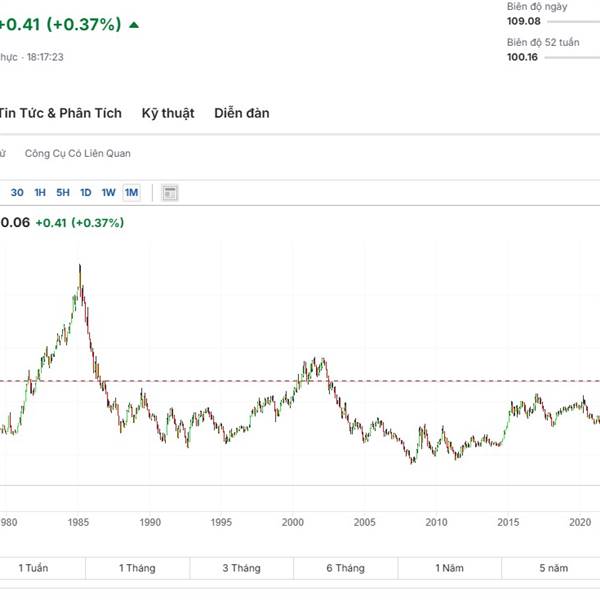Select Công Cụ Có Liên Quan sub-tab
600x600 pixels.
pos(78,153)
